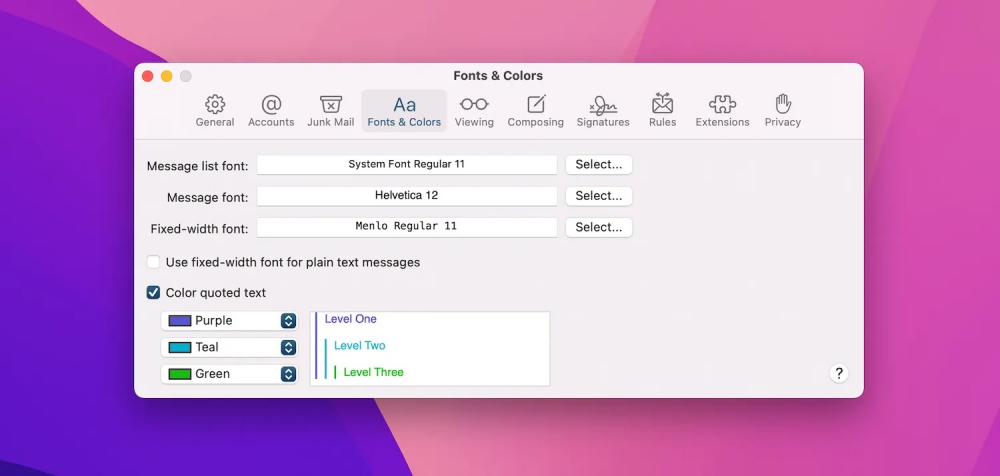Viewport: 1000px width, 476px height.
Task: Open the Accounts @ icon
Action: coord(271,105)
